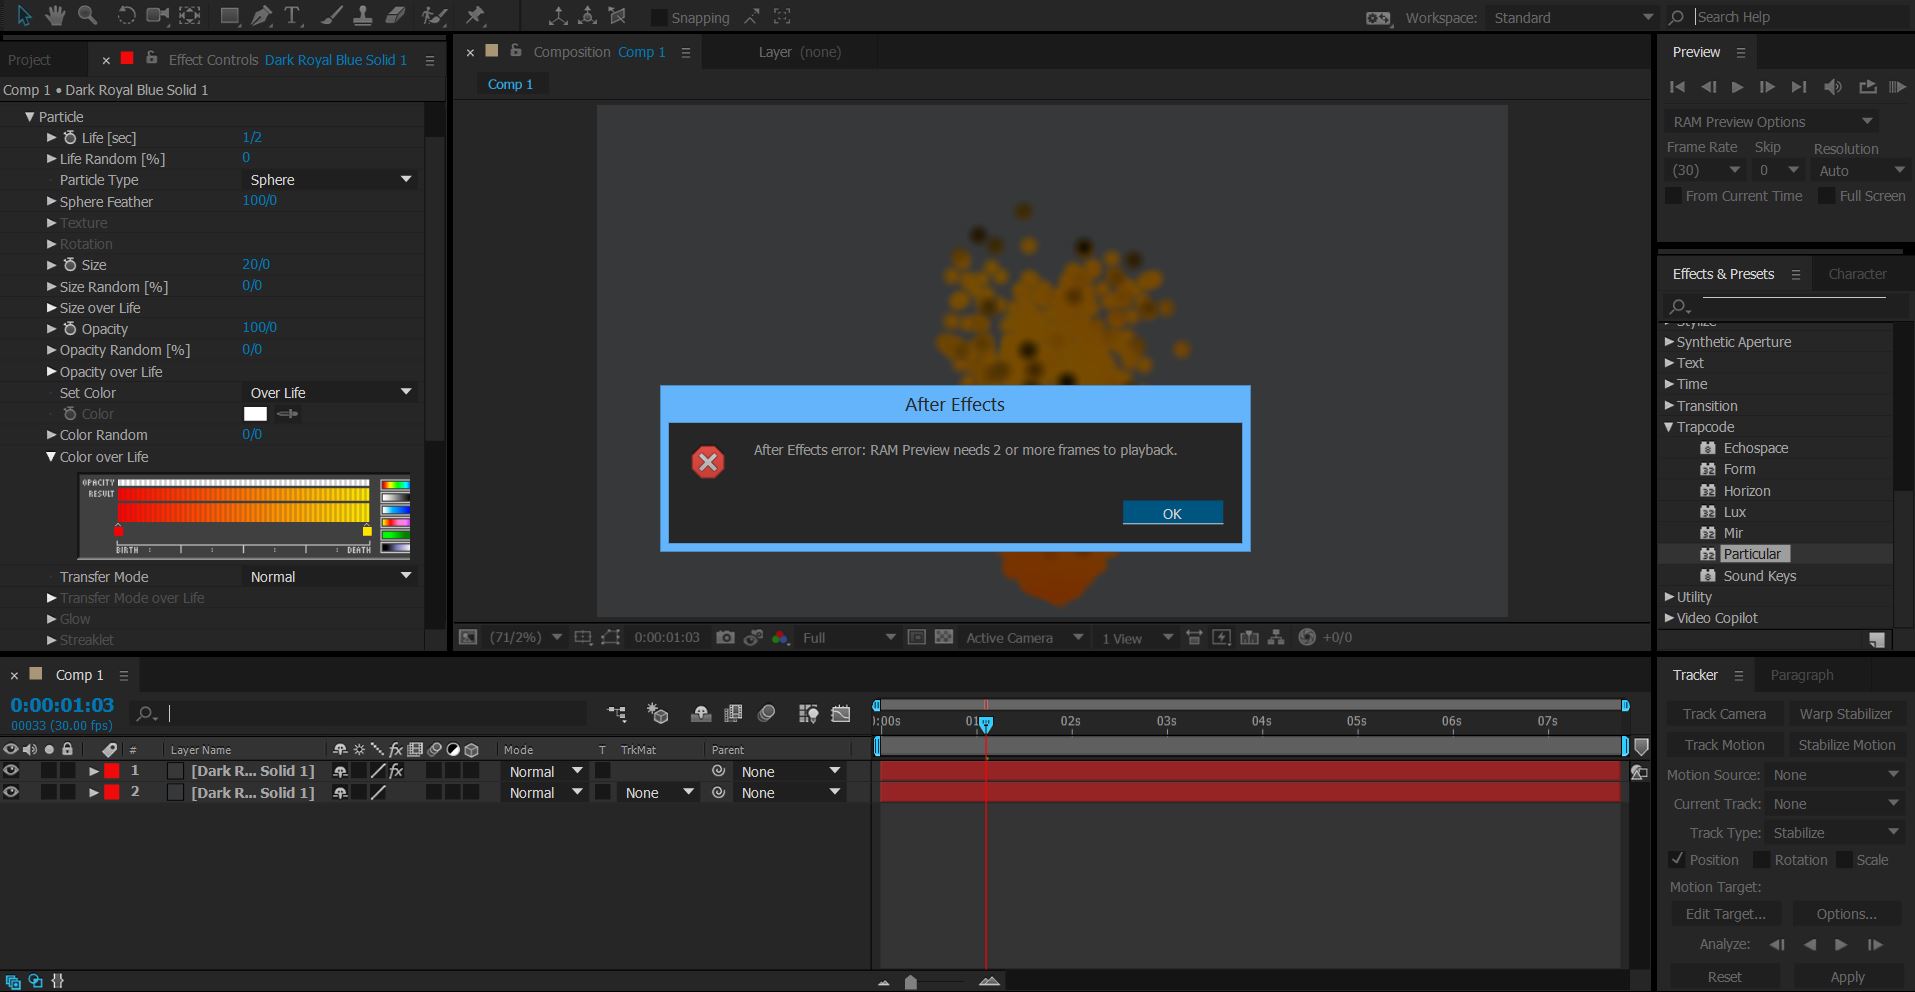Select the Clone Stamp tool
The height and width of the screenshot is (992, 1915).
[x=363, y=16]
